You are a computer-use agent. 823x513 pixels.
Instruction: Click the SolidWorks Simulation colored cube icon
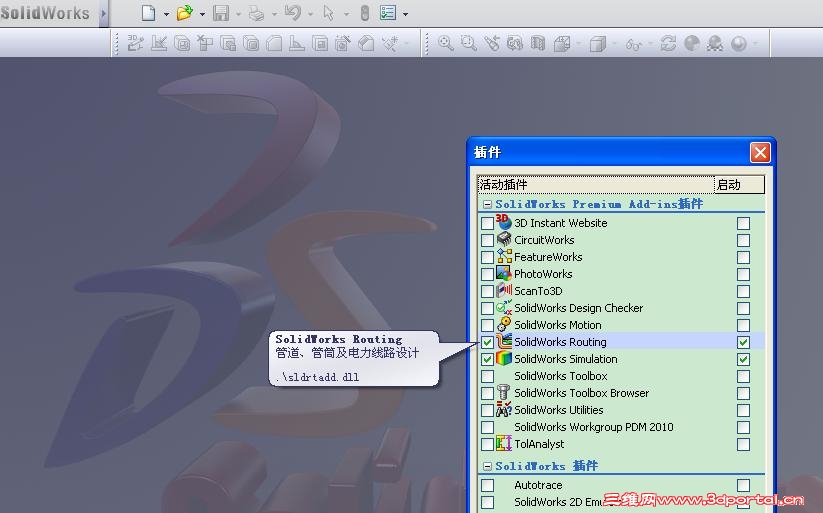click(504, 358)
